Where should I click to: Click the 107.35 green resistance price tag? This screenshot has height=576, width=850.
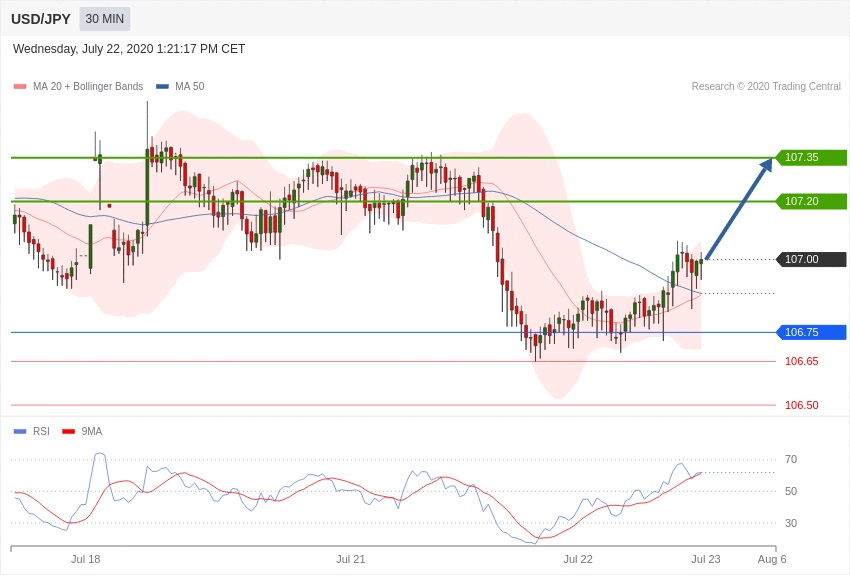(810, 157)
